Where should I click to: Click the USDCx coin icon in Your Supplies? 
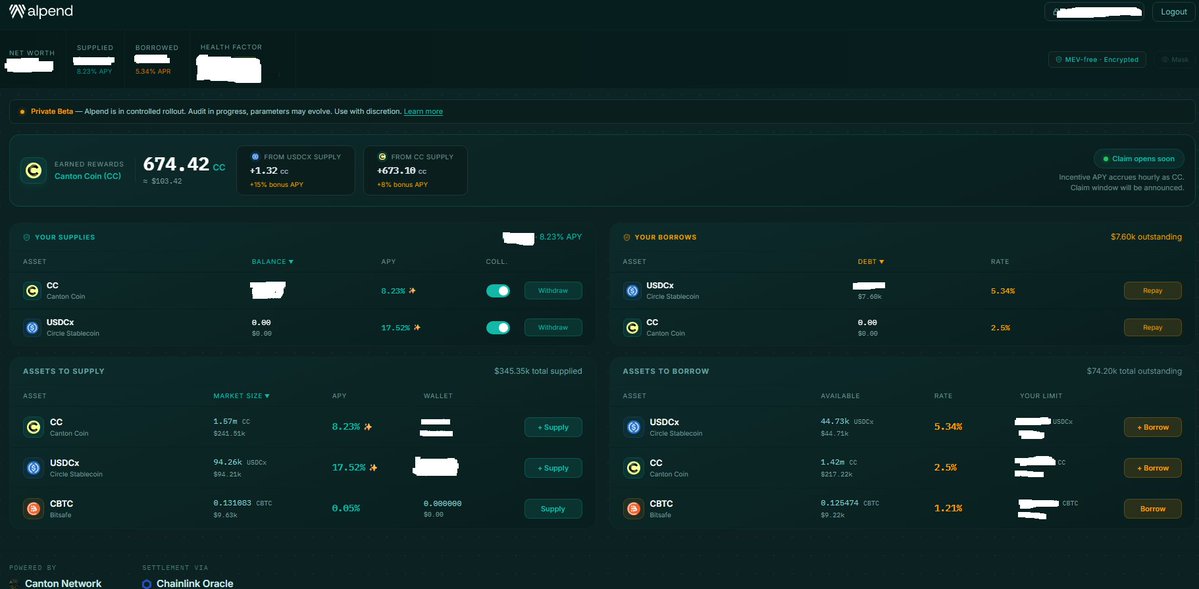[32, 327]
